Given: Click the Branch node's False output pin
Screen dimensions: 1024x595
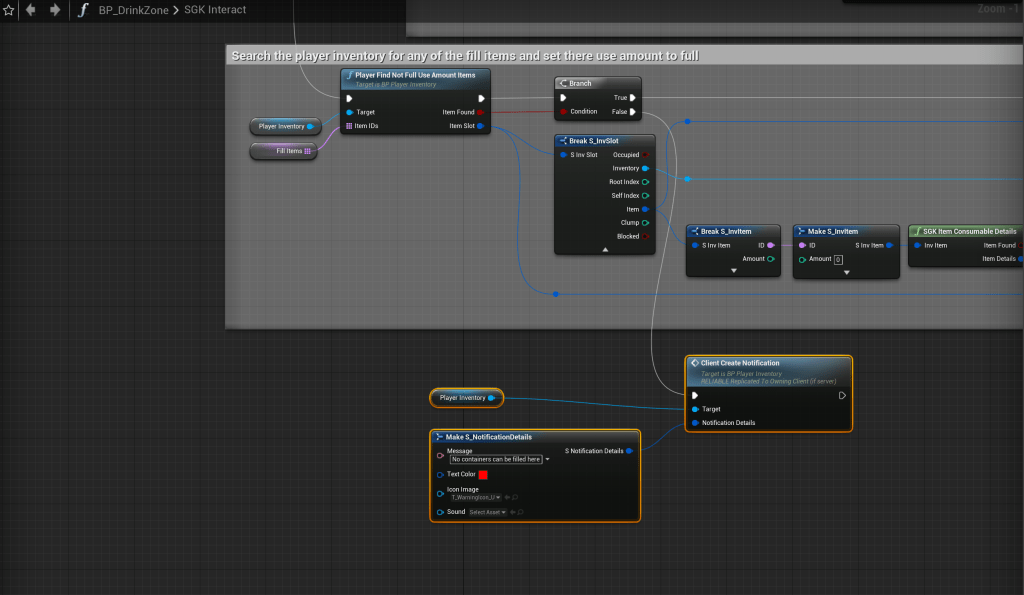Looking at the screenshot, I should pyautogui.click(x=633, y=112).
